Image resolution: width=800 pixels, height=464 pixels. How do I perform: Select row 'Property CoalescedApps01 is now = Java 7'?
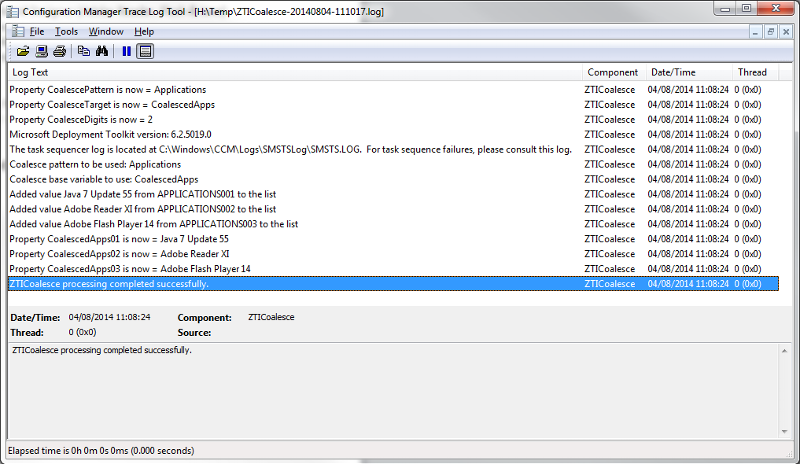coord(393,239)
